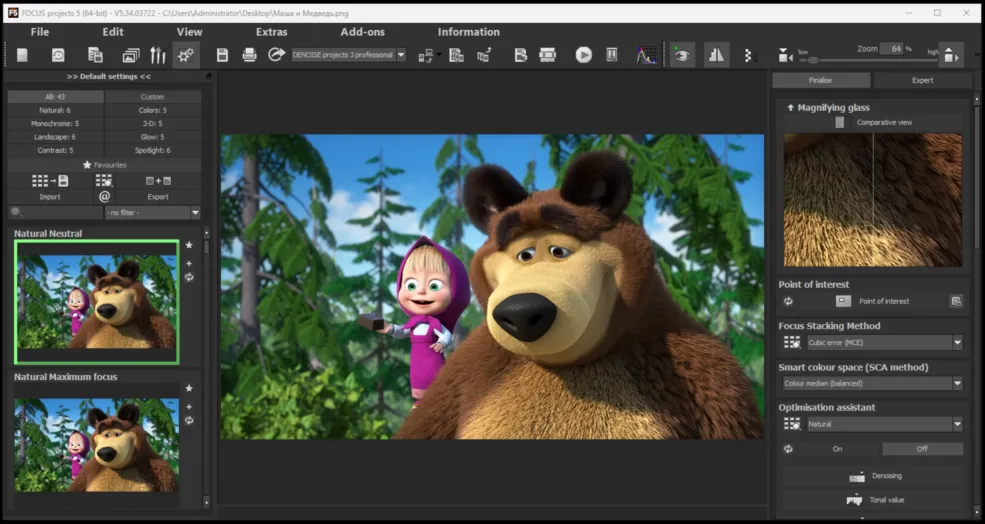The height and width of the screenshot is (524, 985).
Task: Click the dotted border pattern icon
Action: tap(748, 55)
